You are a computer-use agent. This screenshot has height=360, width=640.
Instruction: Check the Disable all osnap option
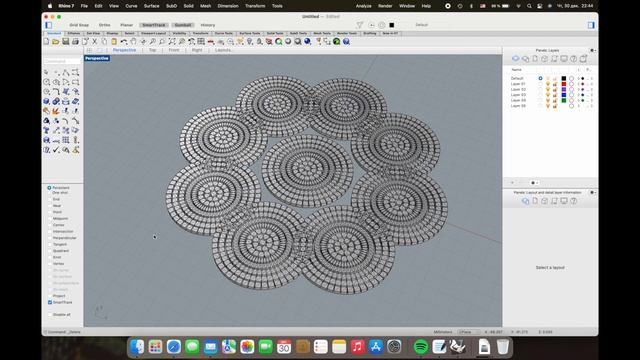(x=50, y=315)
